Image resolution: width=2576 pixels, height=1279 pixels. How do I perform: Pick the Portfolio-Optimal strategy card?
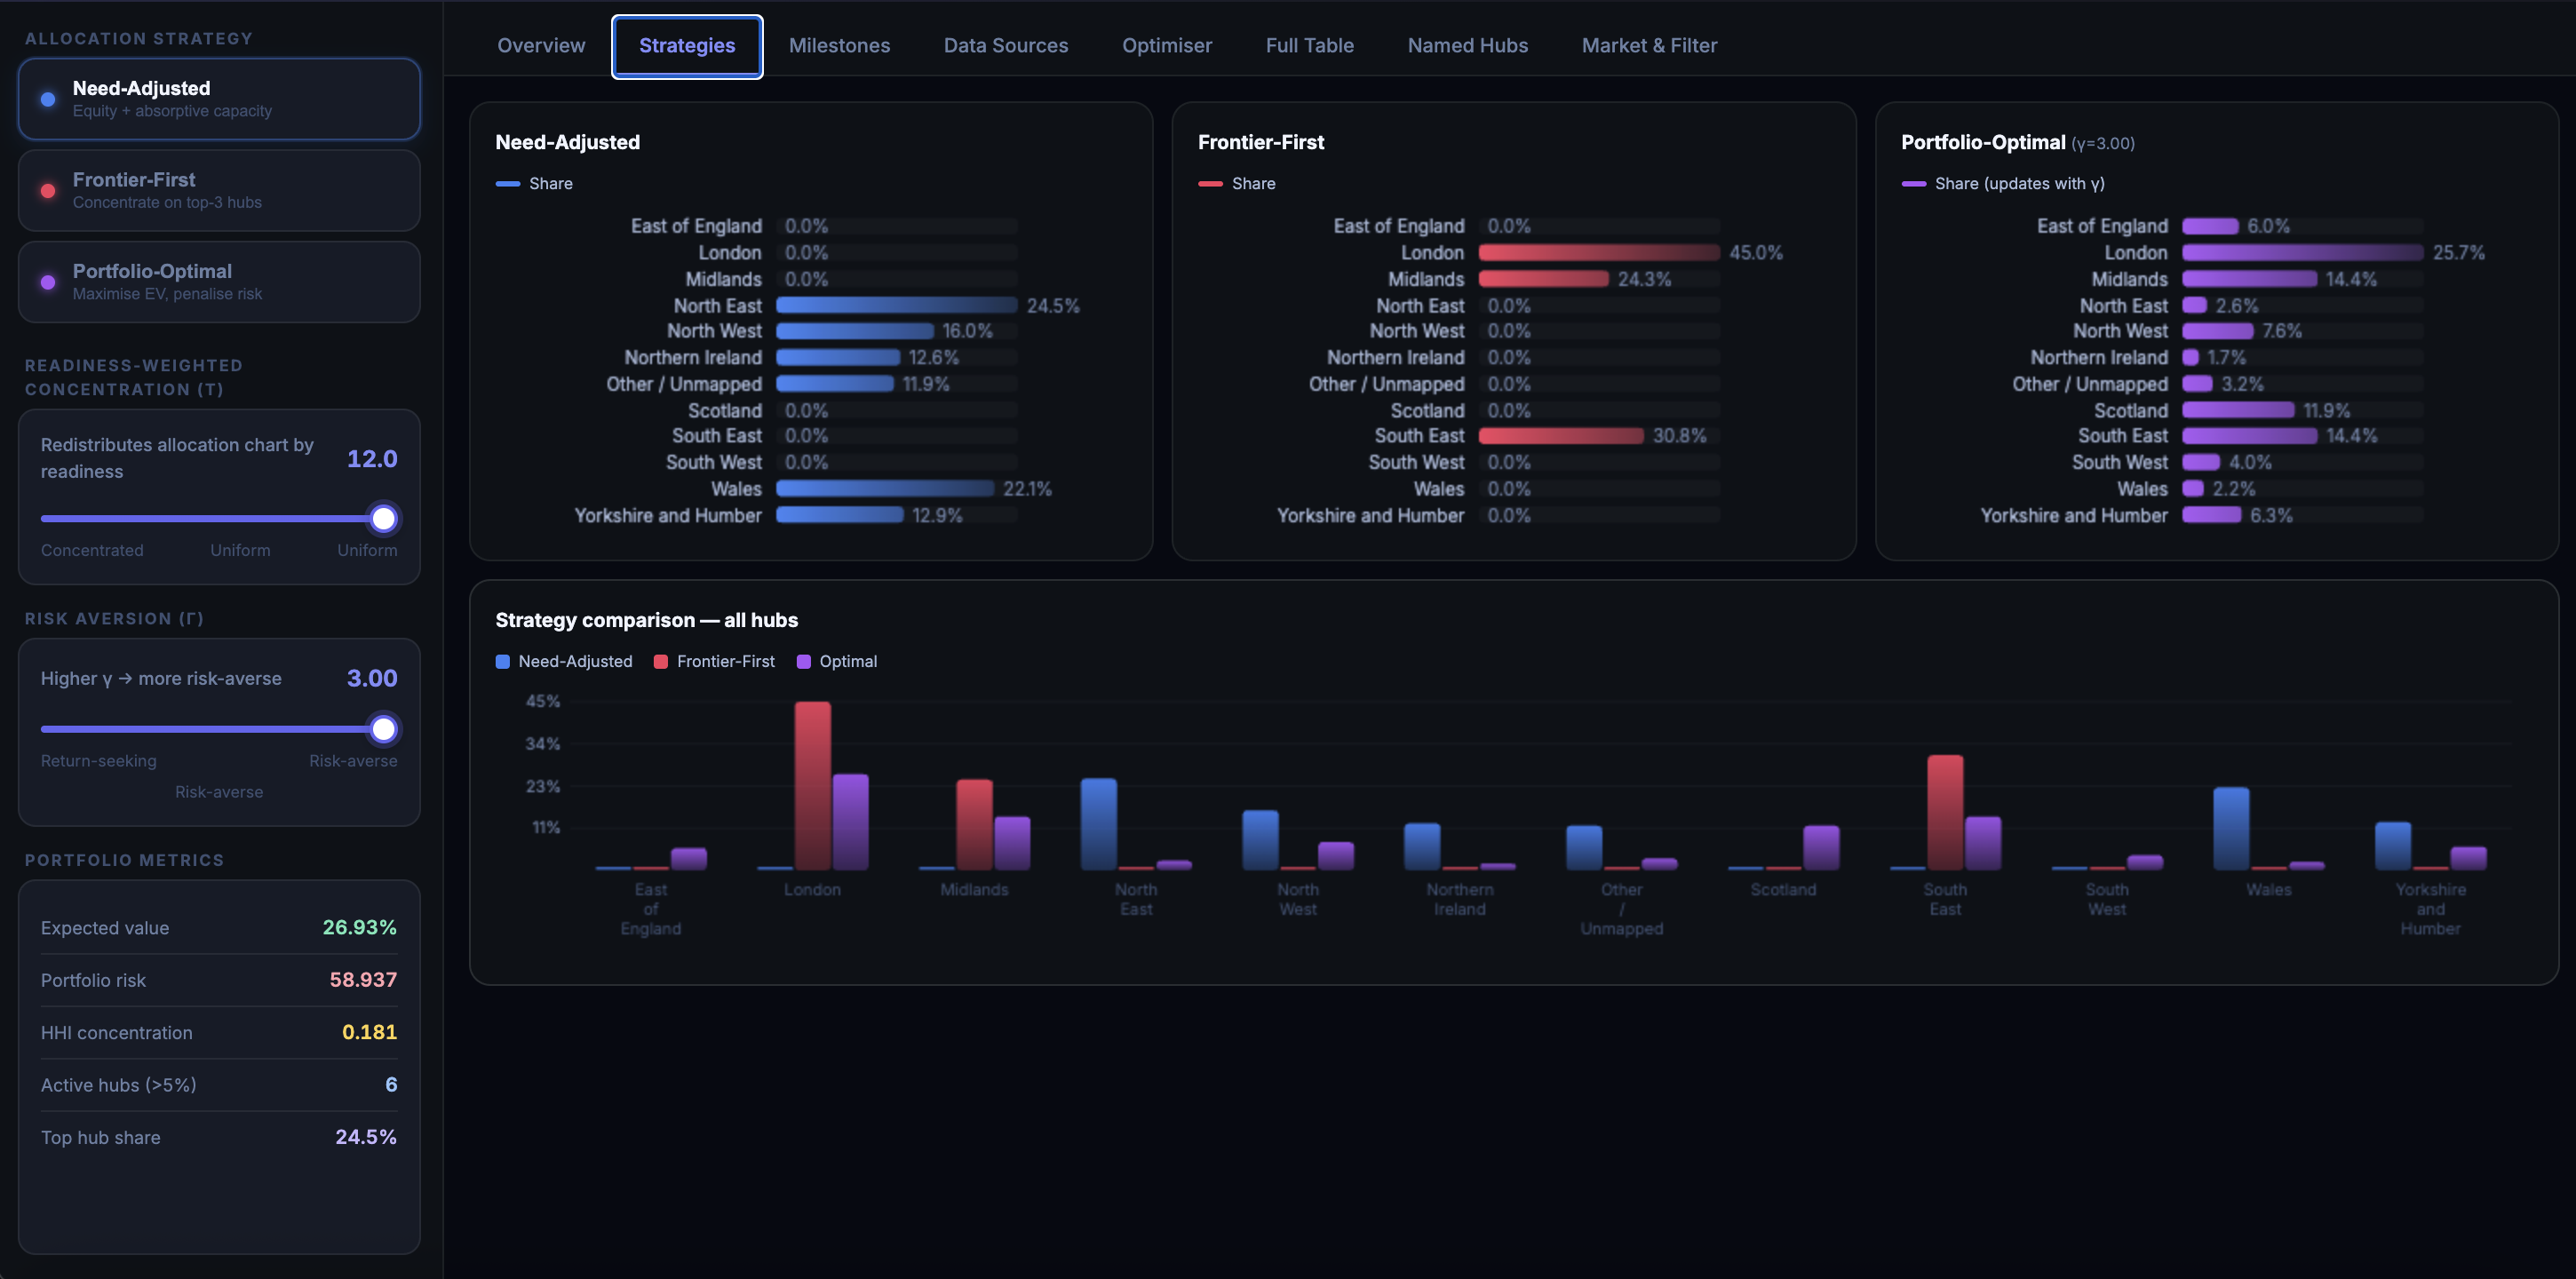pyautogui.click(x=218, y=282)
